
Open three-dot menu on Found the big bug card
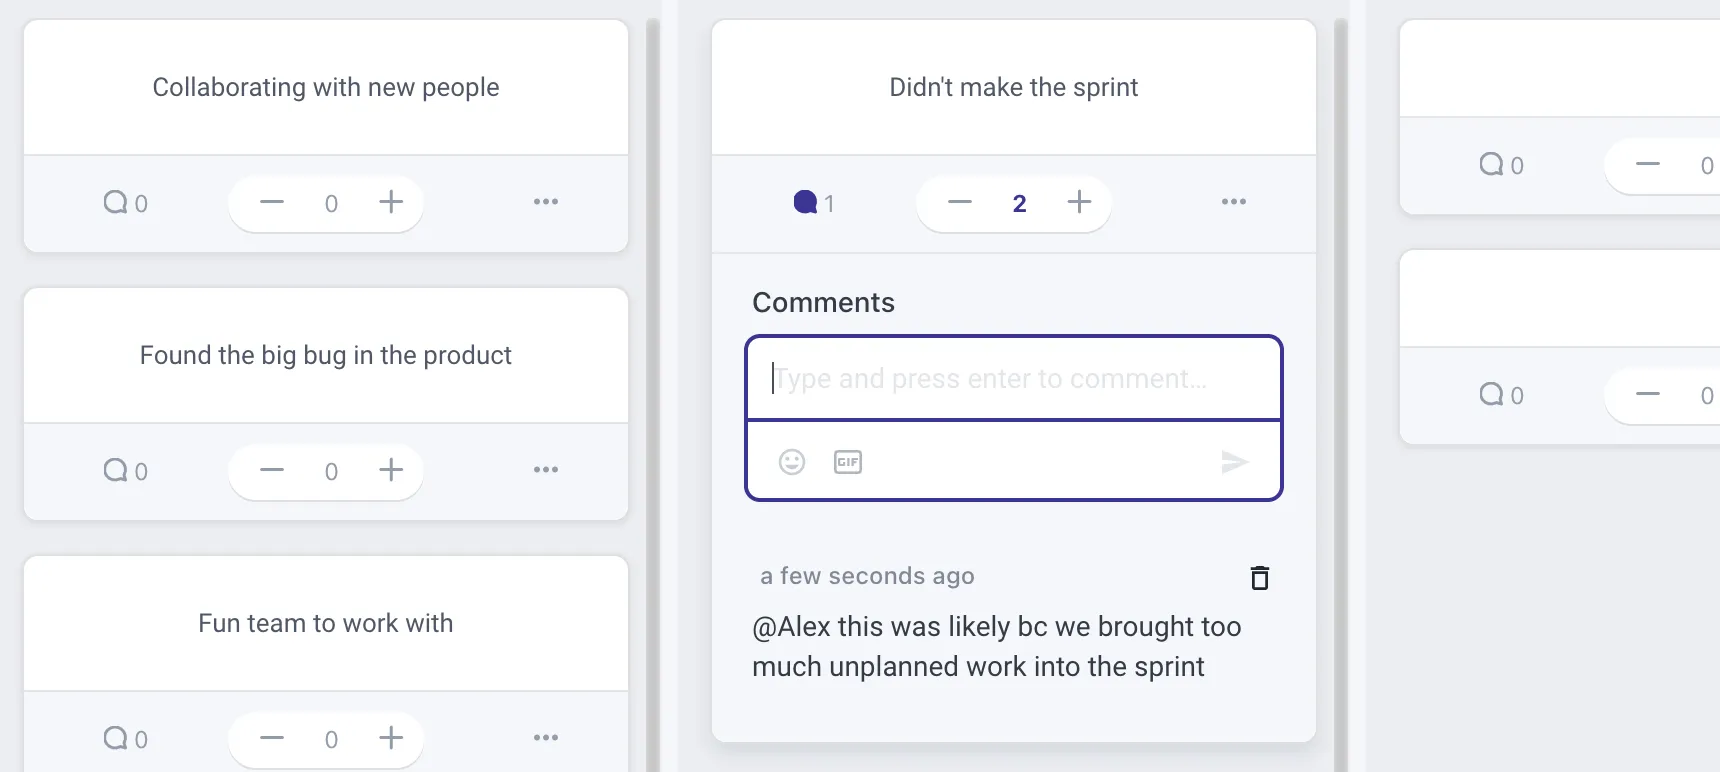(x=545, y=470)
